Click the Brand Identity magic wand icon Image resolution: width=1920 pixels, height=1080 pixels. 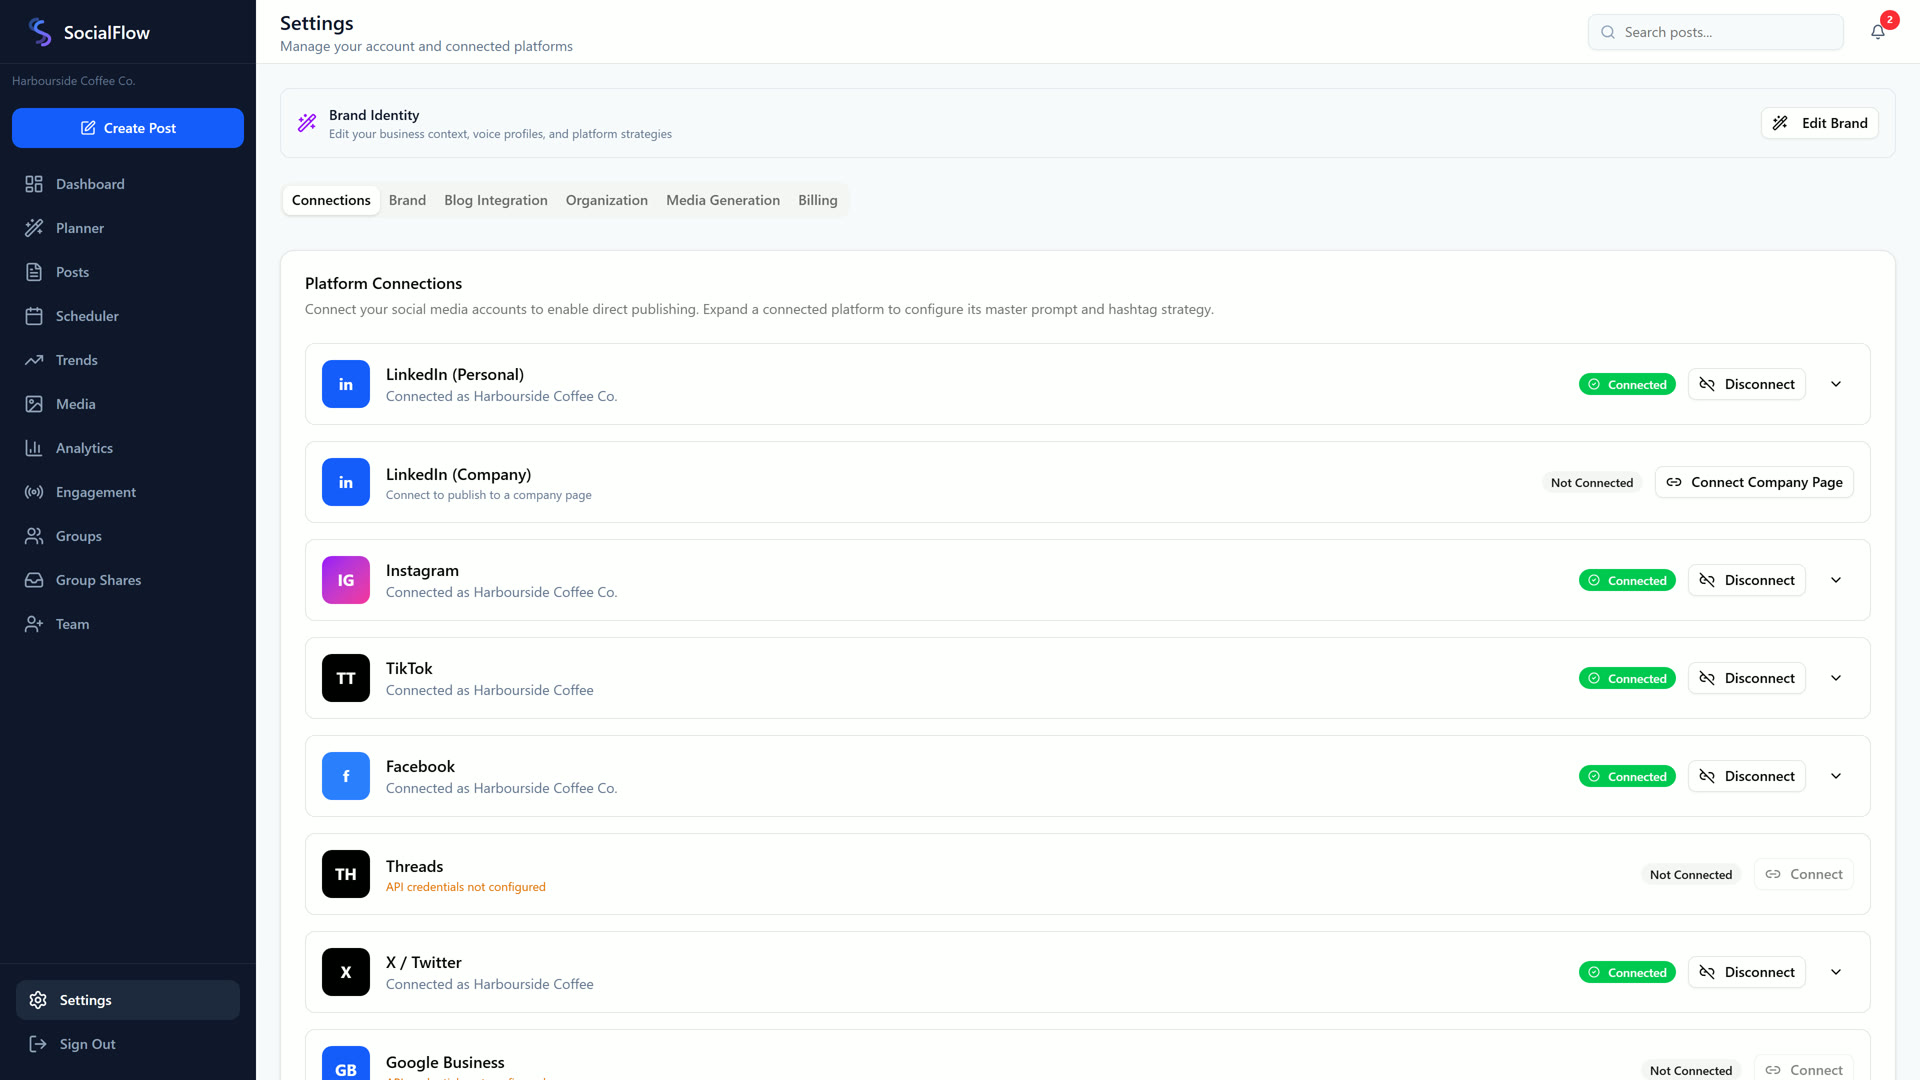(x=307, y=123)
